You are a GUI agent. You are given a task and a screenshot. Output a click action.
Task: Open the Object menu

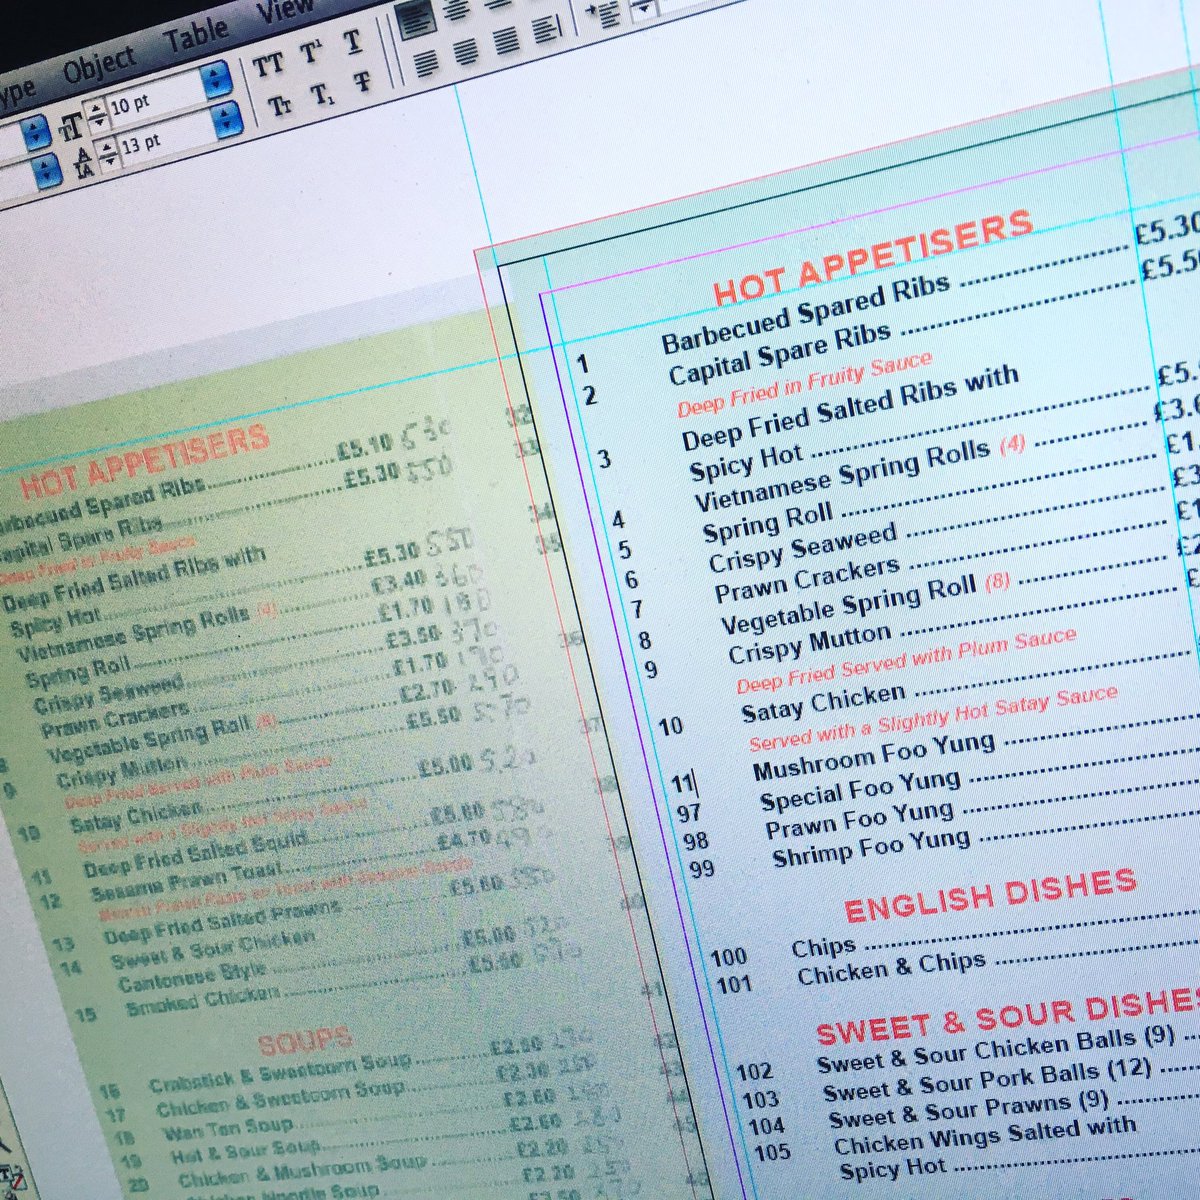(98, 66)
